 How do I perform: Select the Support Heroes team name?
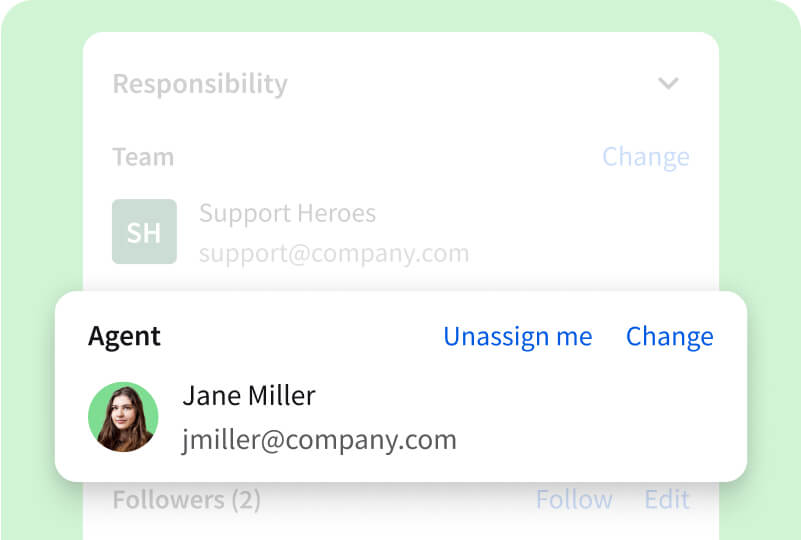(287, 213)
